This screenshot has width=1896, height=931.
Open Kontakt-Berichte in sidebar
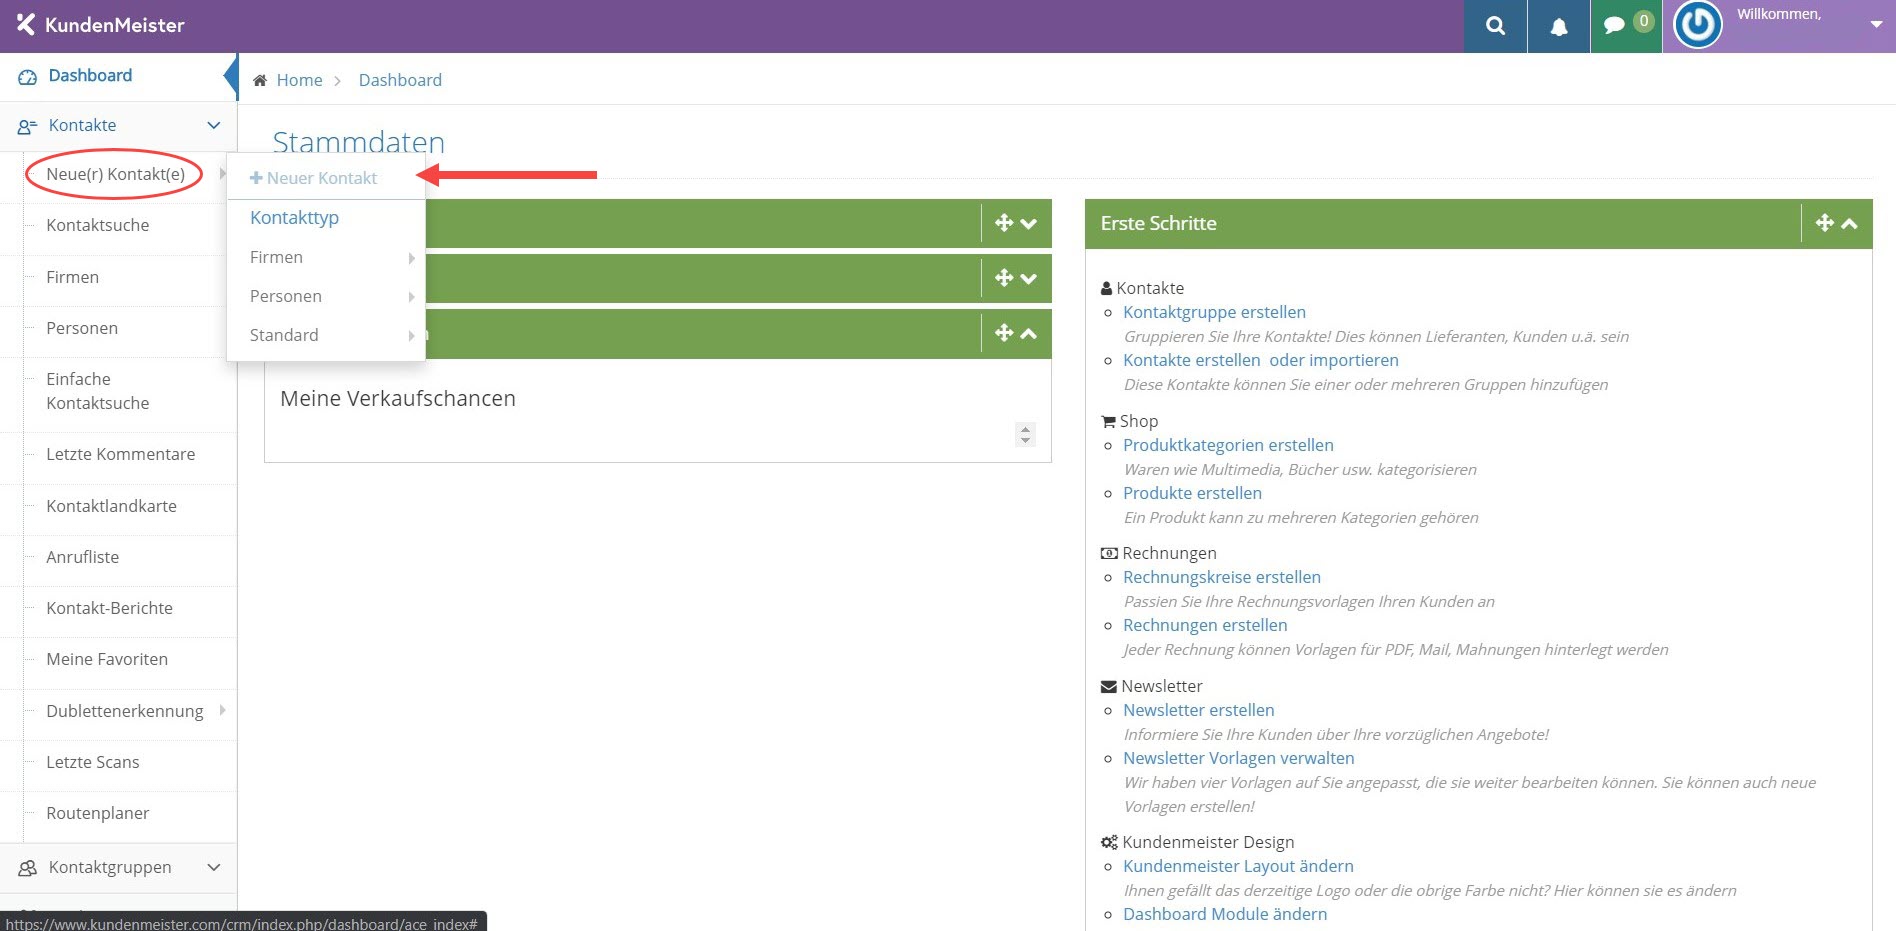coord(109,608)
